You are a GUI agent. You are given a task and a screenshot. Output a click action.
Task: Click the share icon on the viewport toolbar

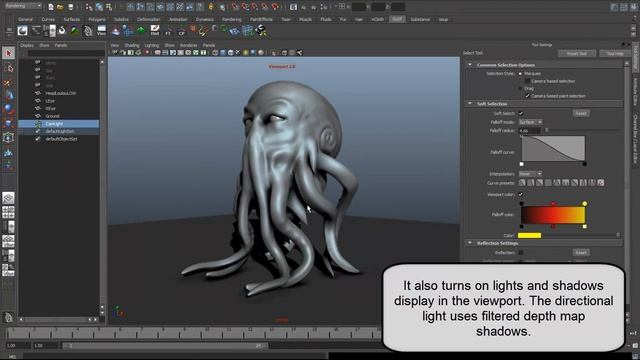coord(300,53)
